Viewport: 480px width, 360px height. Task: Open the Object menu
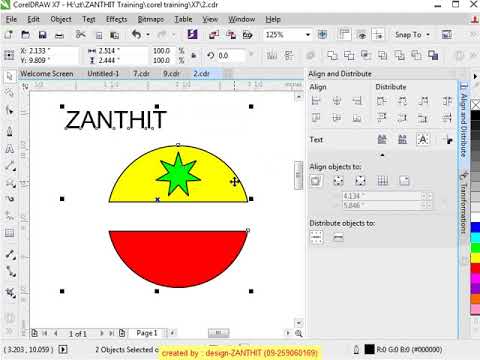tap(61, 19)
